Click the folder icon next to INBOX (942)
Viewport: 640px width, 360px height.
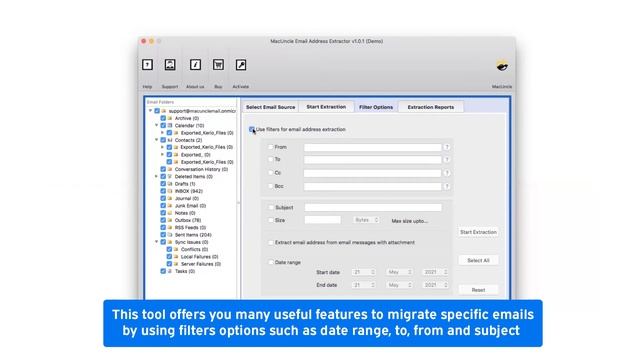(x=170, y=191)
